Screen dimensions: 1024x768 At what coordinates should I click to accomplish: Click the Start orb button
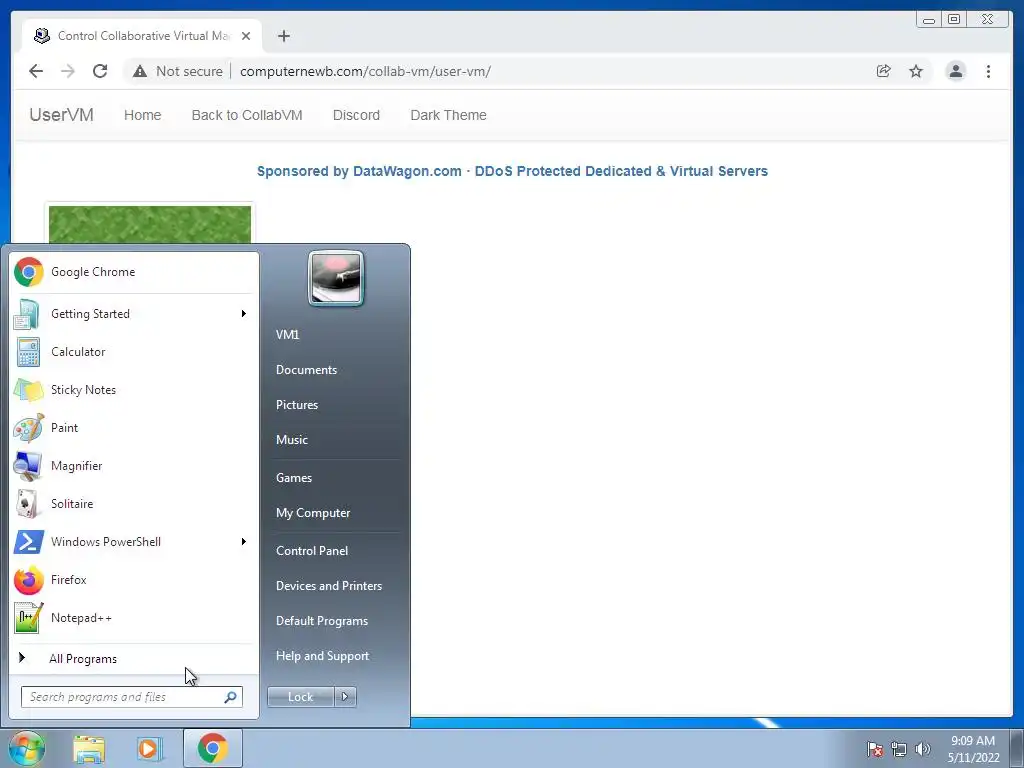pyautogui.click(x=27, y=748)
